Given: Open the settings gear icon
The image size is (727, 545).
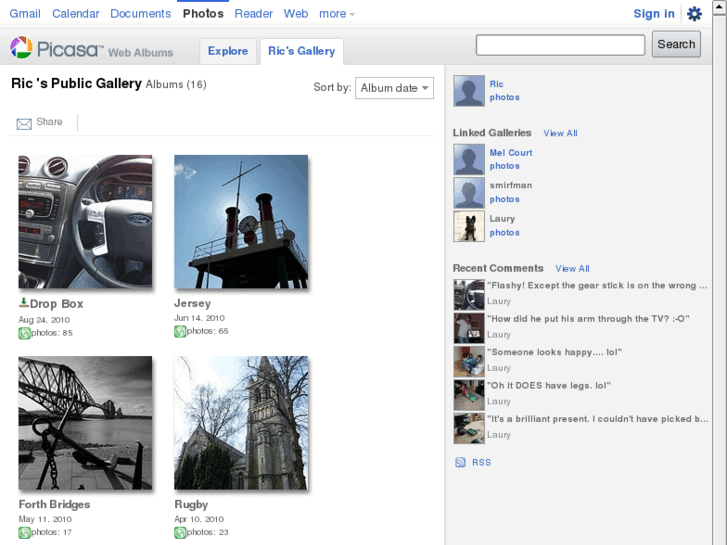Looking at the screenshot, I should tap(694, 14).
